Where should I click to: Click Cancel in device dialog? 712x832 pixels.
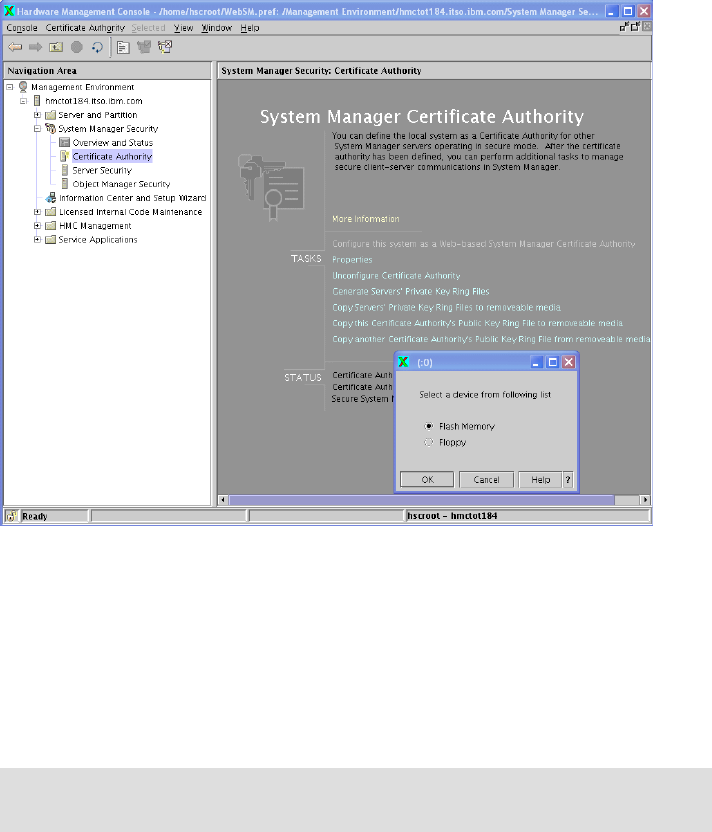(x=486, y=480)
